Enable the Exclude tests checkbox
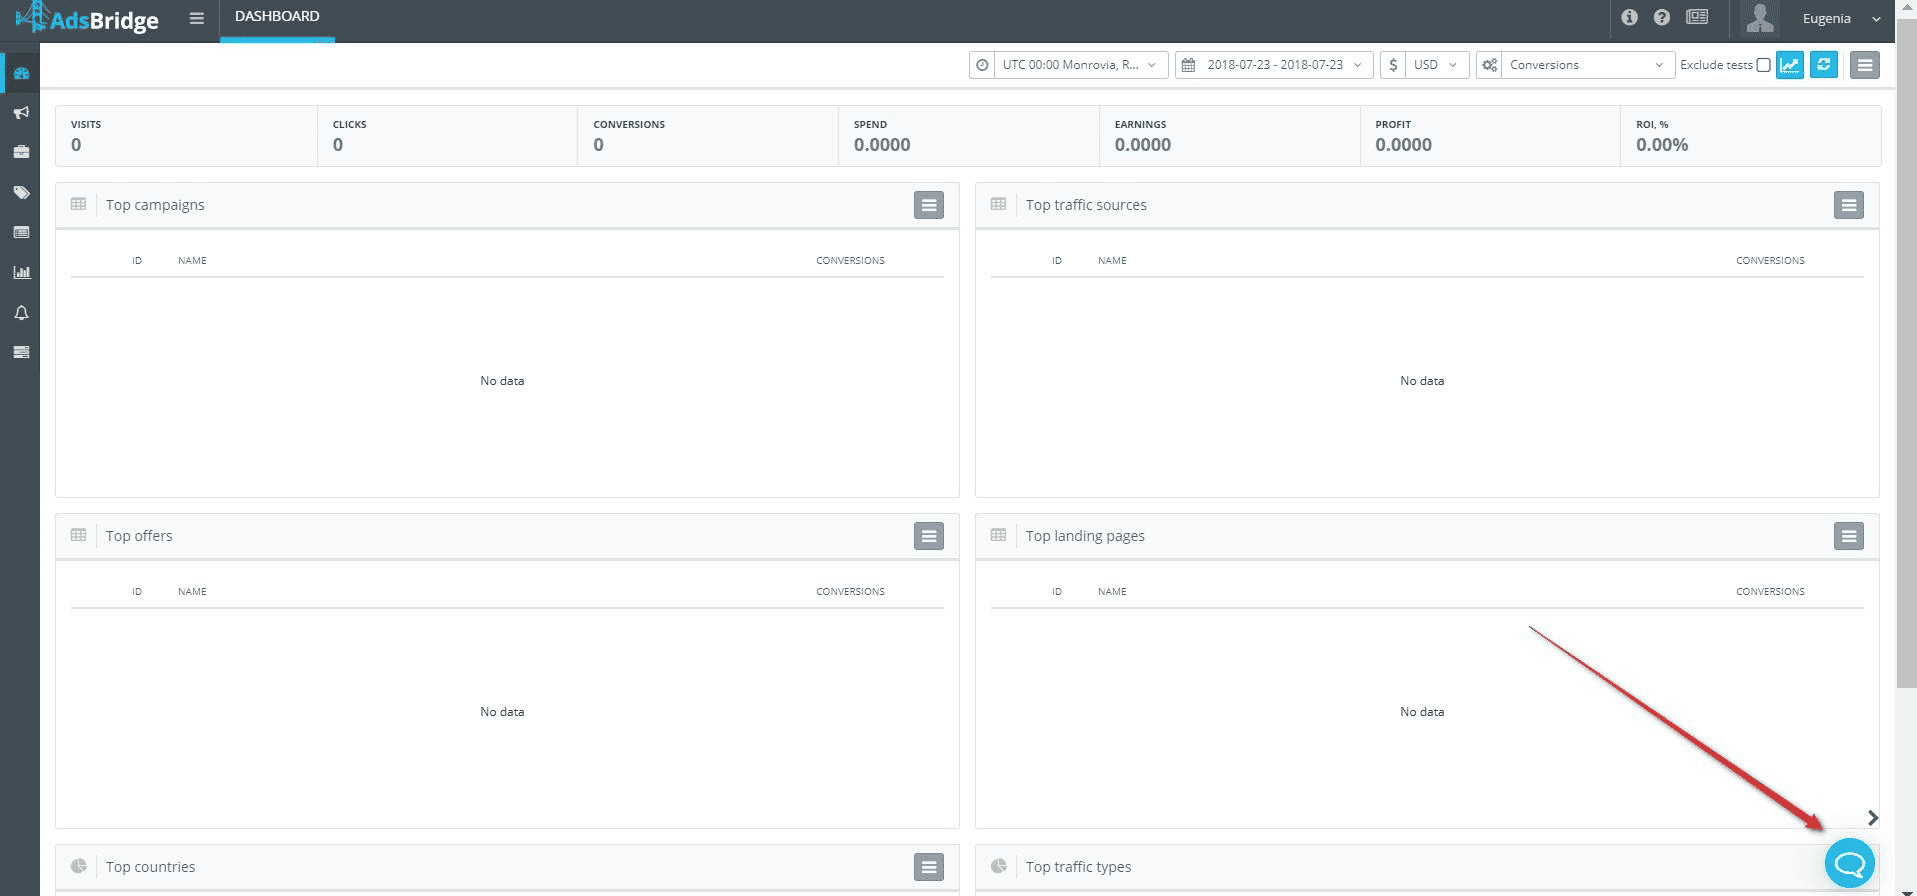The height and width of the screenshot is (896, 1917). [x=1763, y=65]
